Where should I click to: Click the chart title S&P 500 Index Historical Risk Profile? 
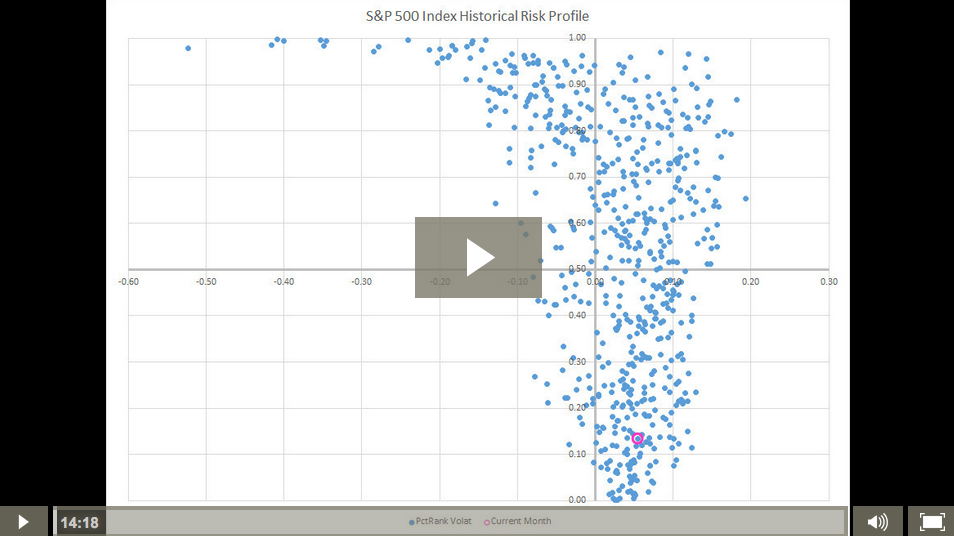tap(476, 16)
